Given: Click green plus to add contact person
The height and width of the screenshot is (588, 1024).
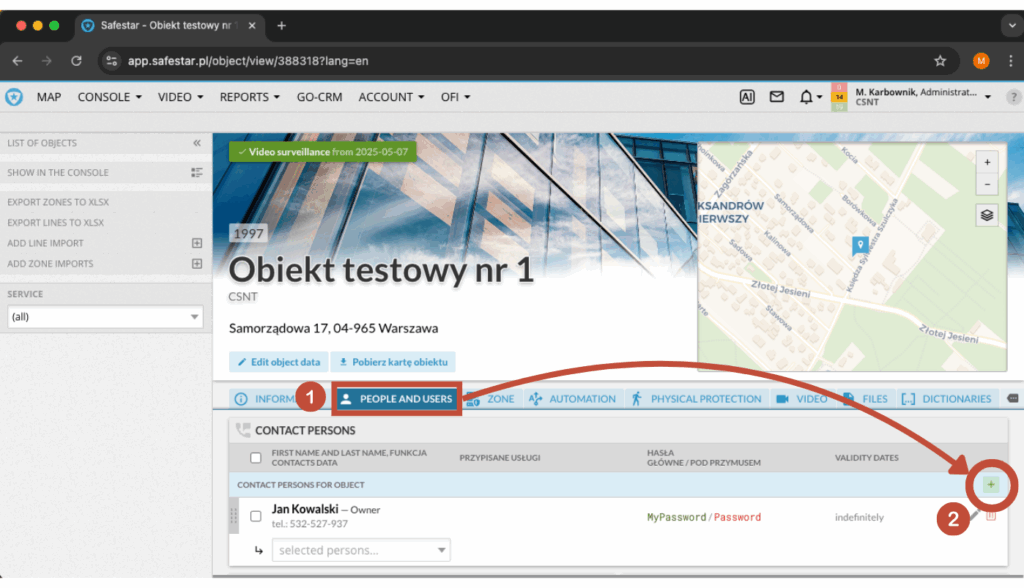Looking at the screenshot, I should pos(990,485).
